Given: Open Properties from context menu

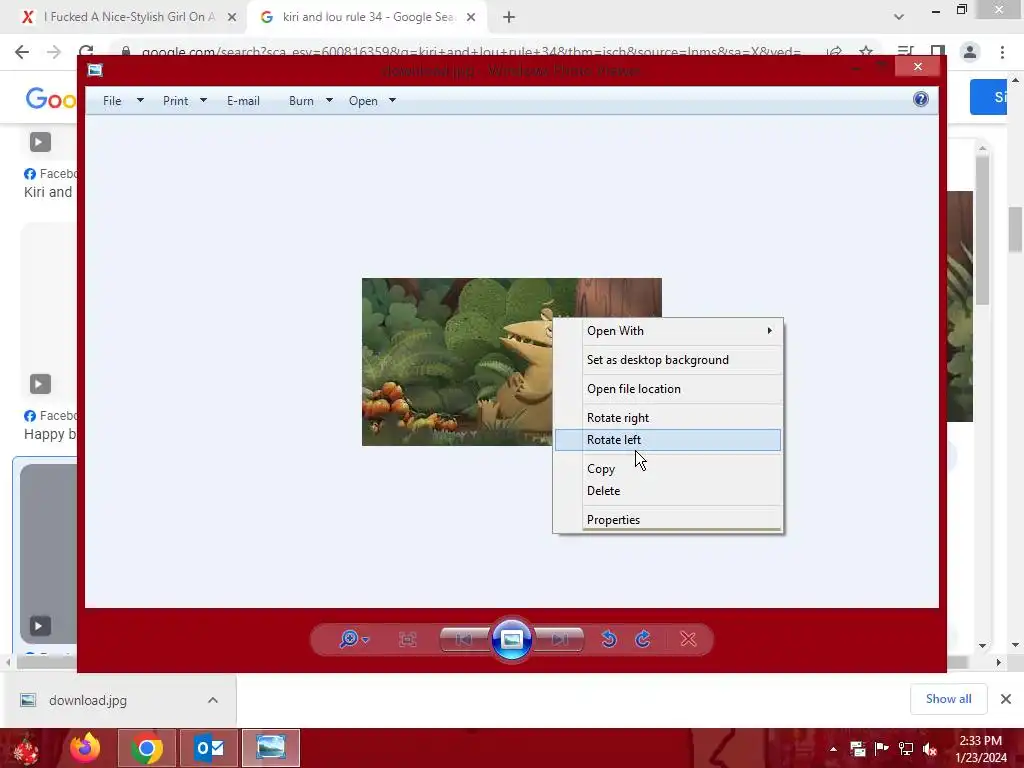Looking at the screenshot, I should 667,519.
